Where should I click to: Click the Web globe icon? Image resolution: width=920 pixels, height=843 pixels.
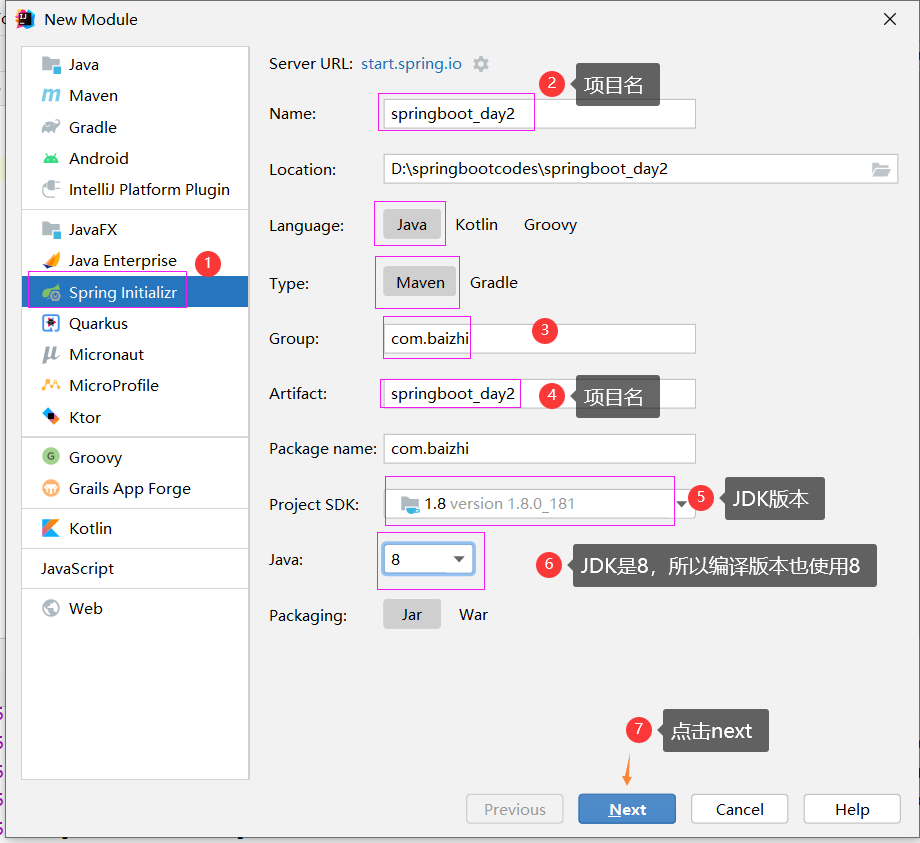(51, 608)
